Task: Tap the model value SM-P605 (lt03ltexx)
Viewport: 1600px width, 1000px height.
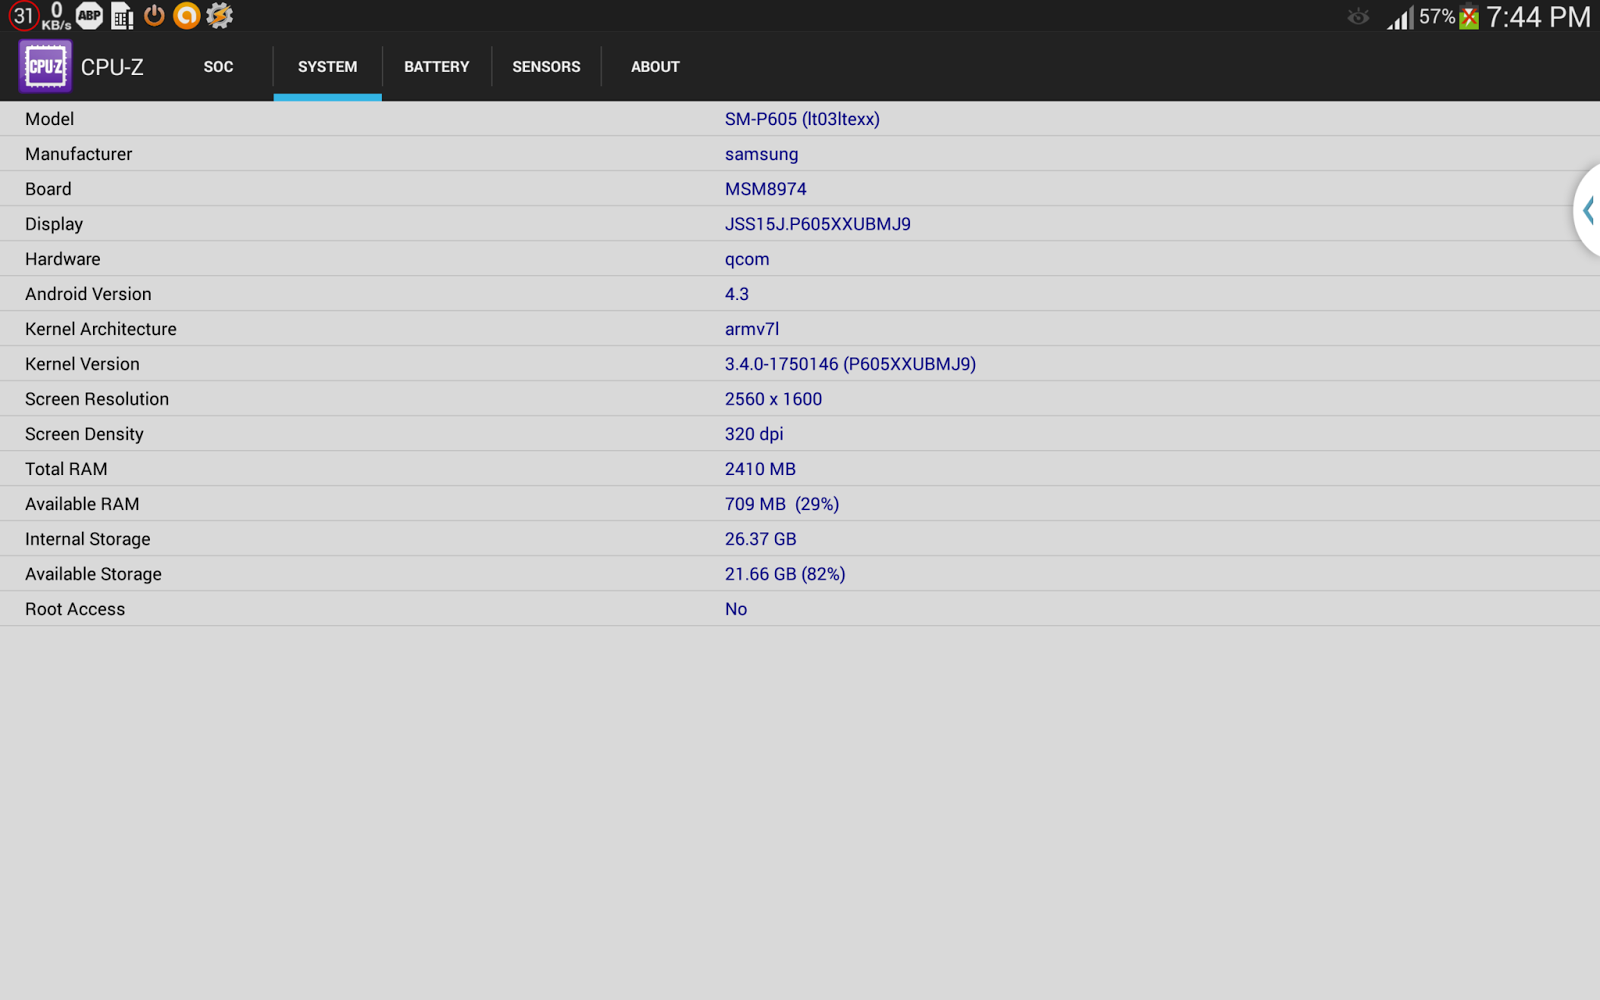Action: [802, 119]
